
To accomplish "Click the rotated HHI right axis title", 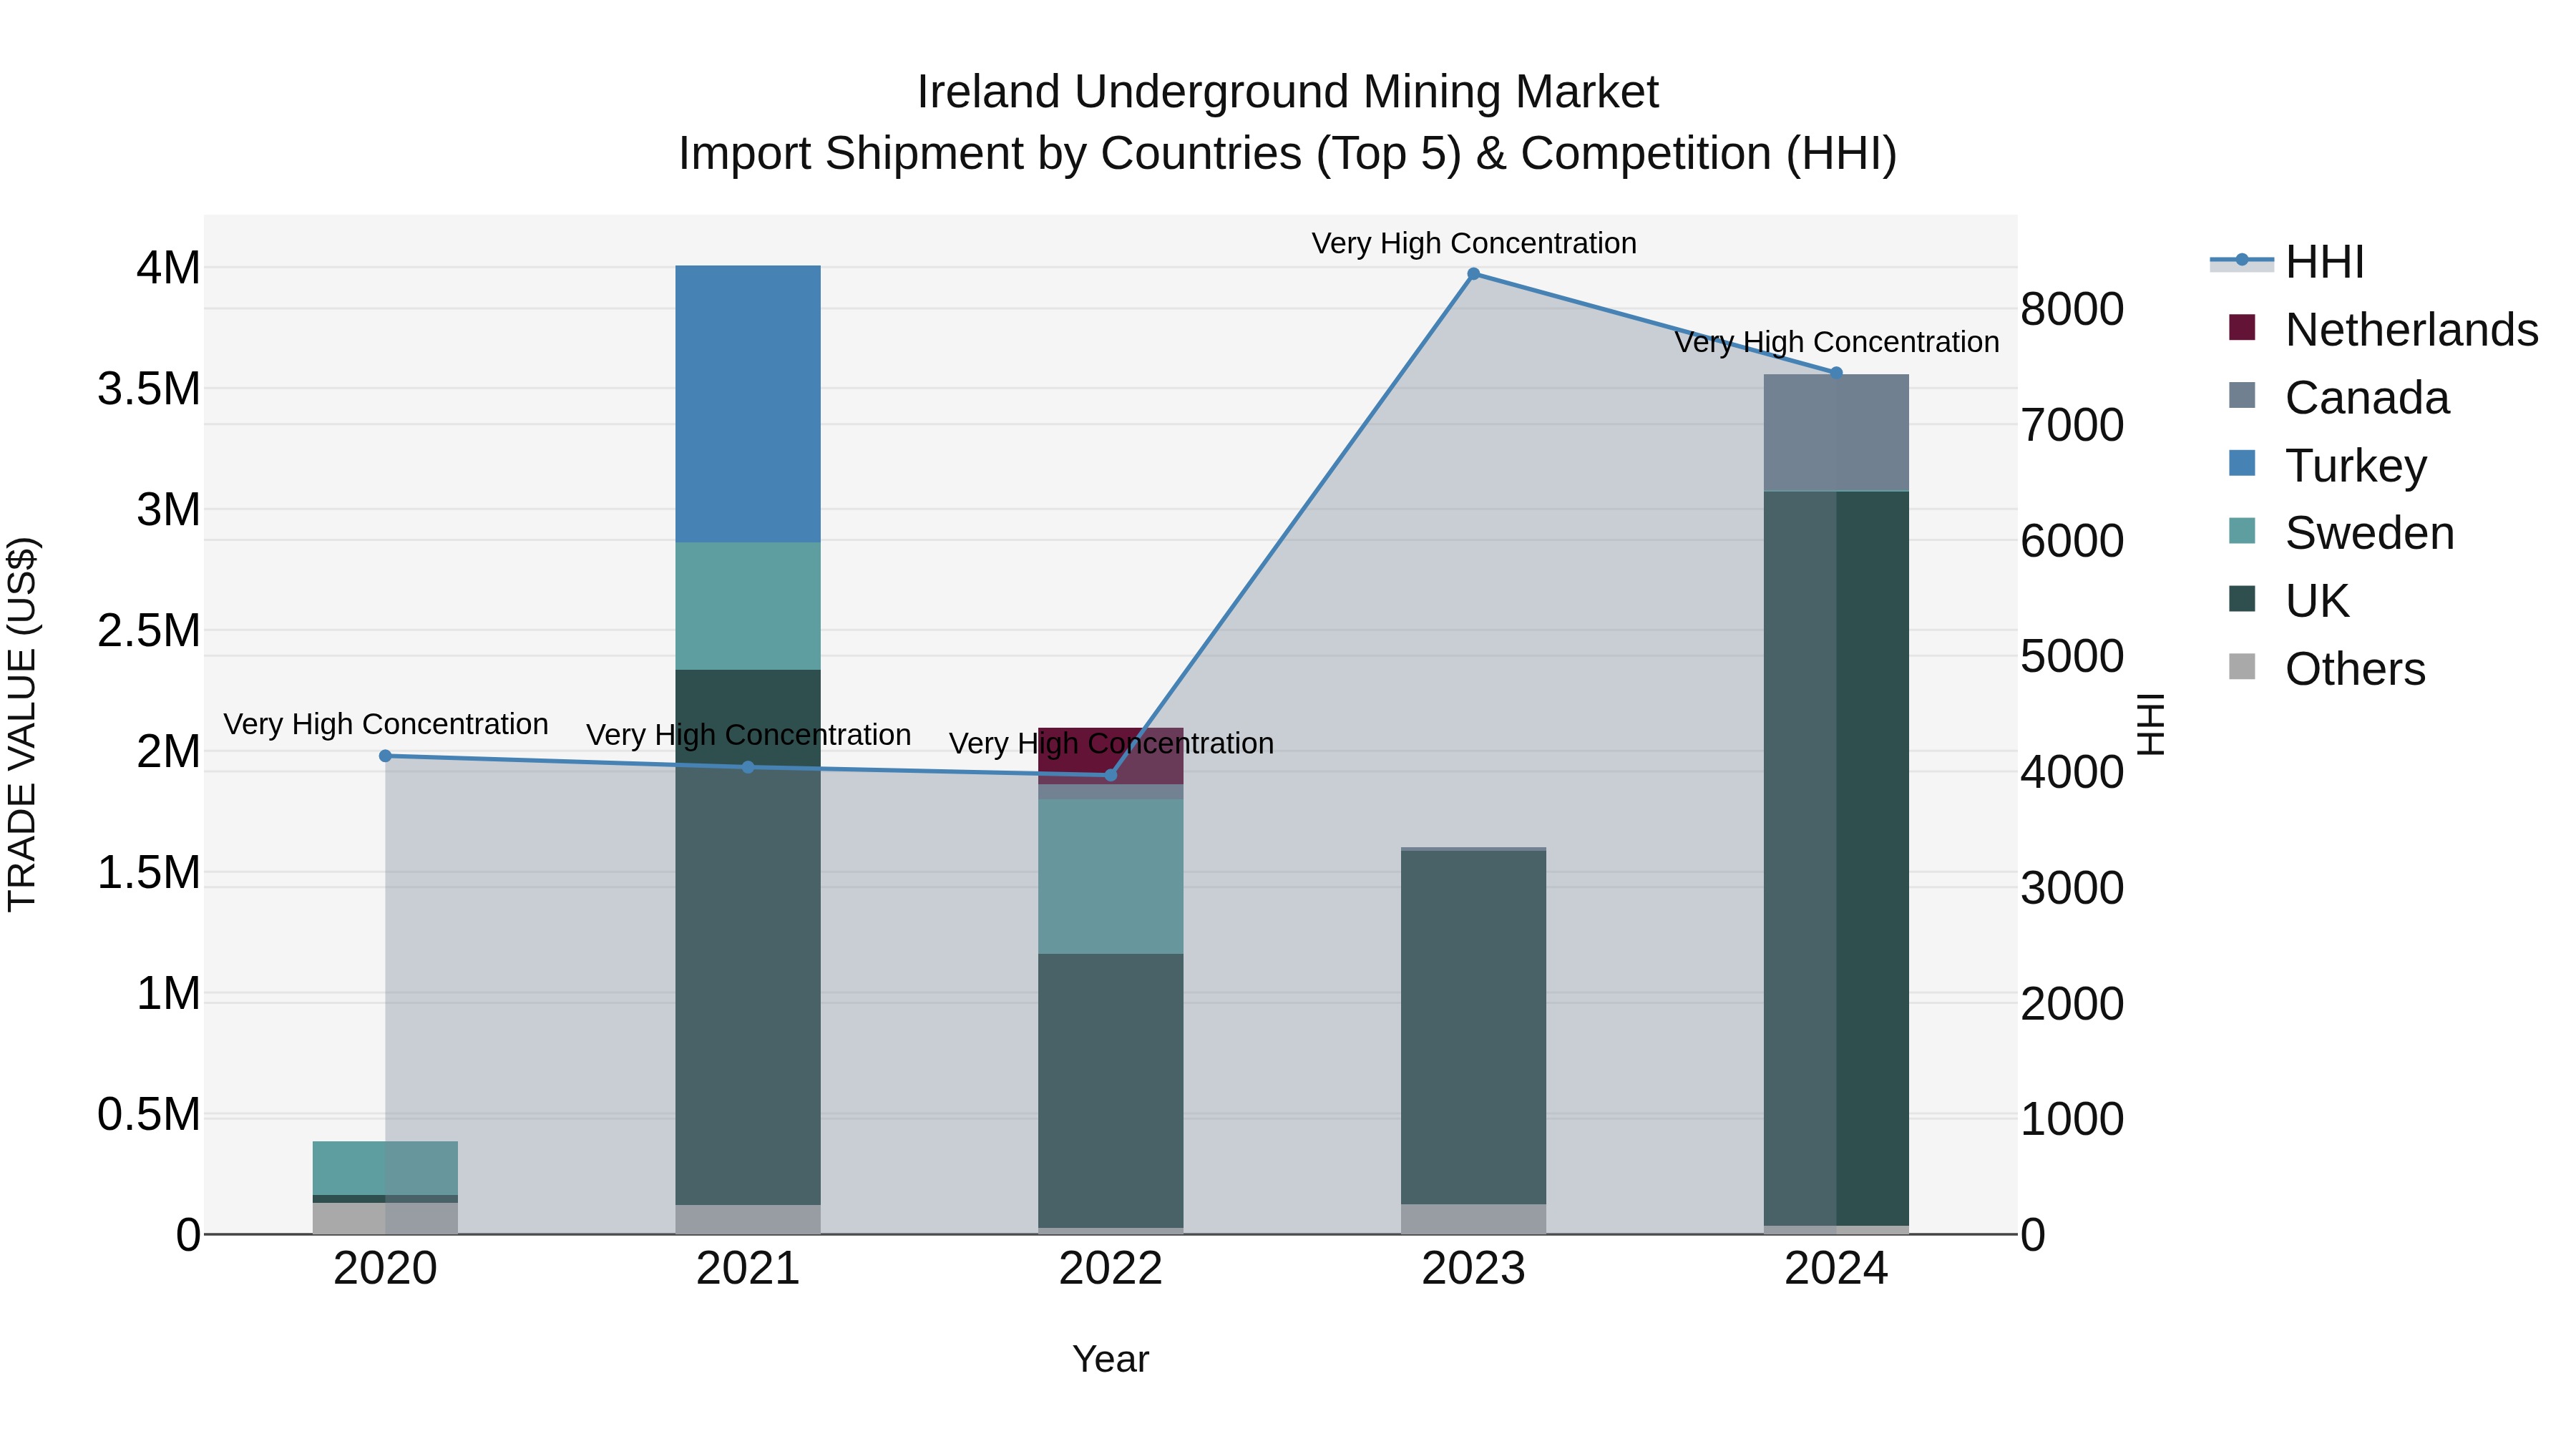I will [x=2150, y=724].
